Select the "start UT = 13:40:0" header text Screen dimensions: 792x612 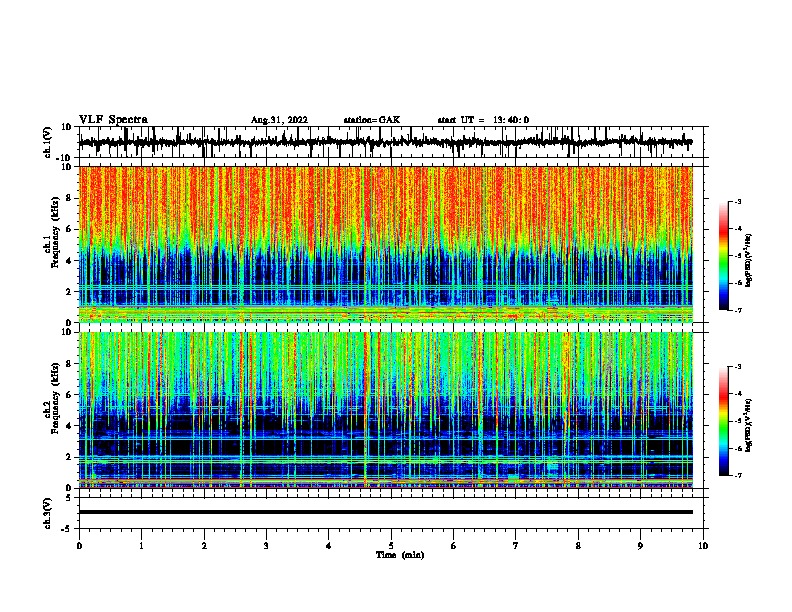pos(483,120)
